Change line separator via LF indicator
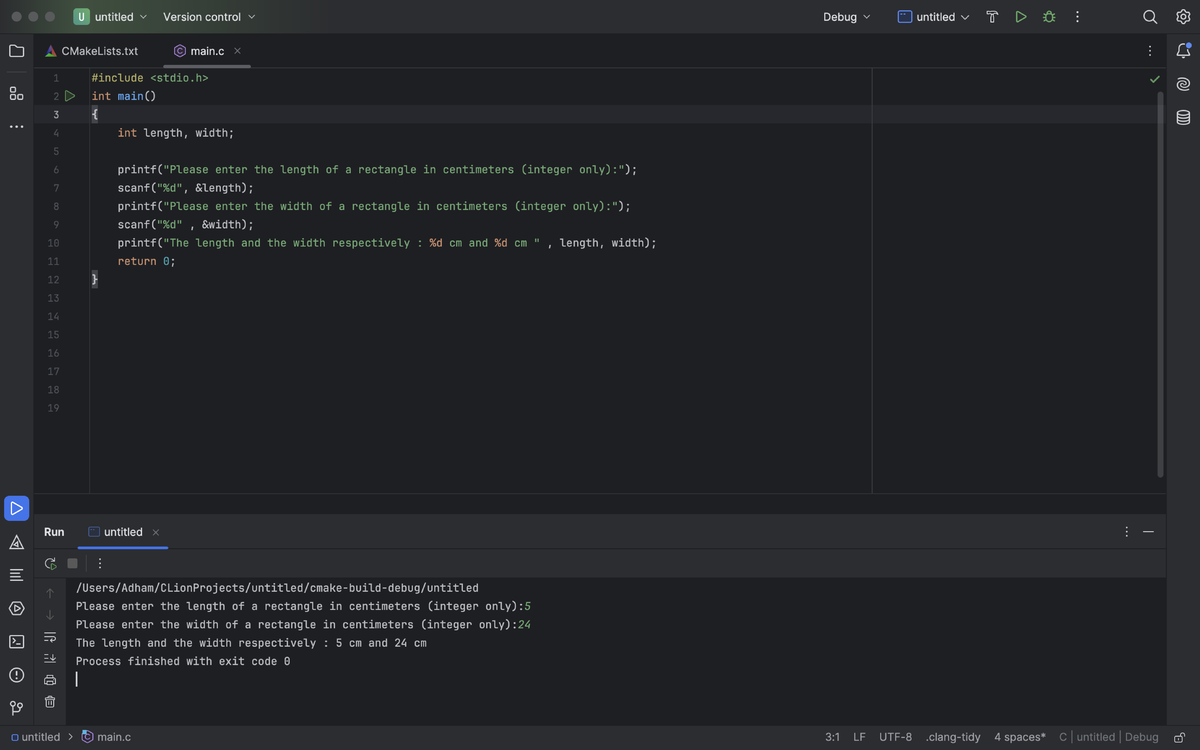 tap(859, 737)
